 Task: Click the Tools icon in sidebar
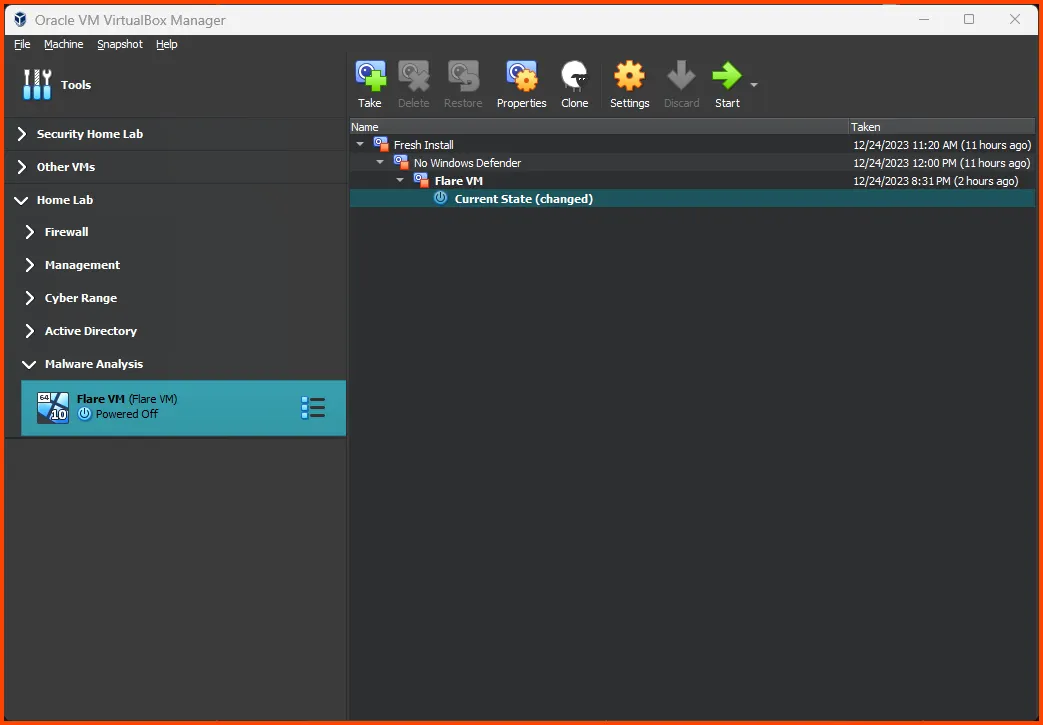click(x=37, y=84)
